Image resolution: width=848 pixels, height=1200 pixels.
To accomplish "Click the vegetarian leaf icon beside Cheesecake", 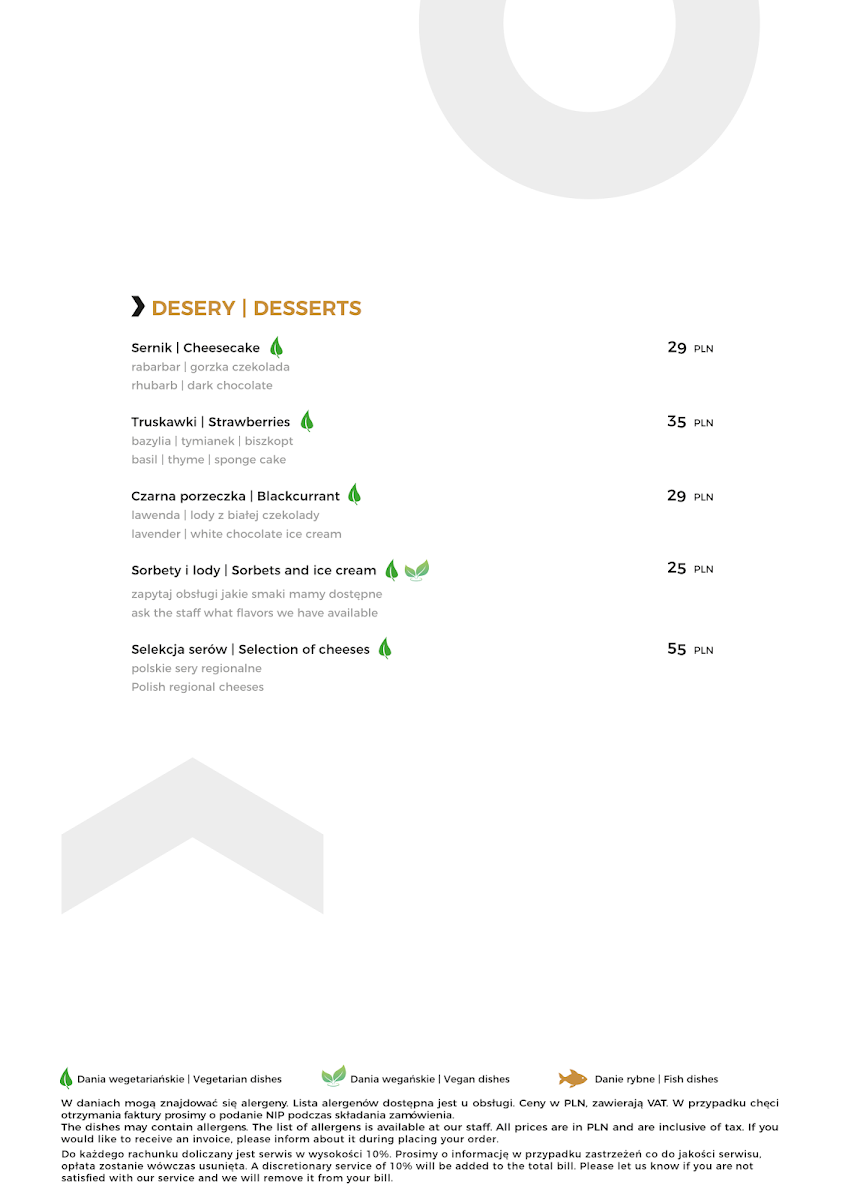I will pos(276,347).
